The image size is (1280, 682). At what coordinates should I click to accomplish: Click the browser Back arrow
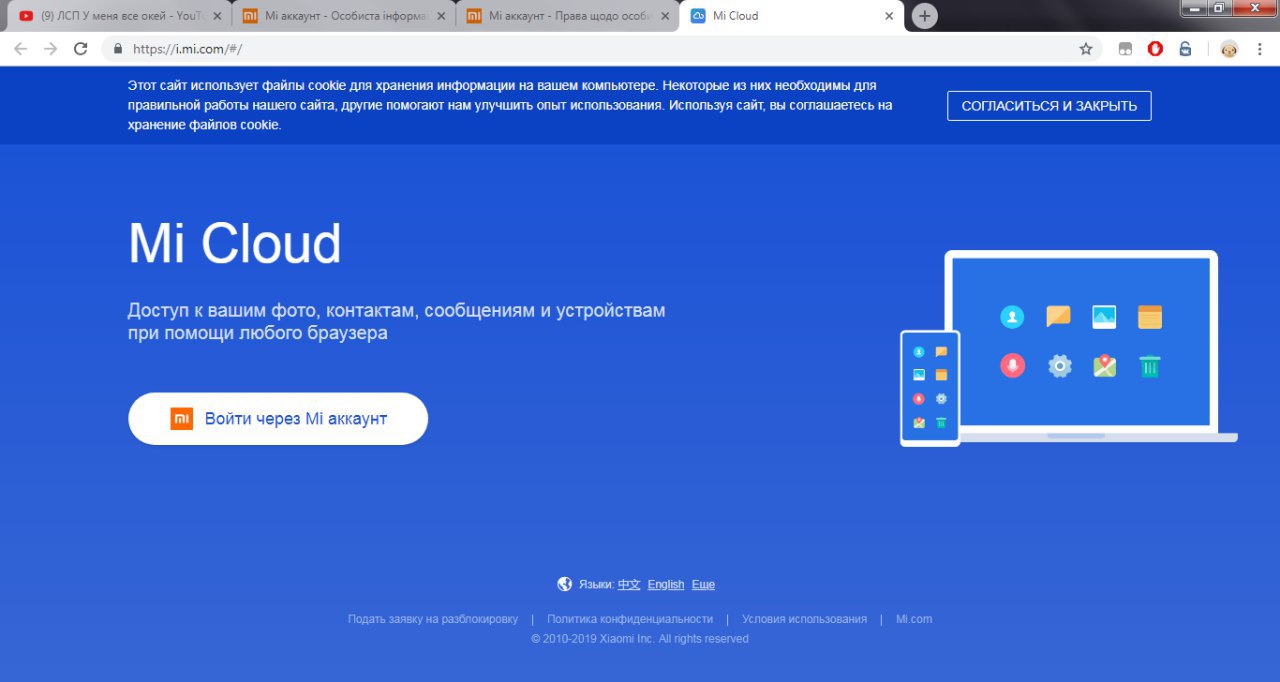21,48
